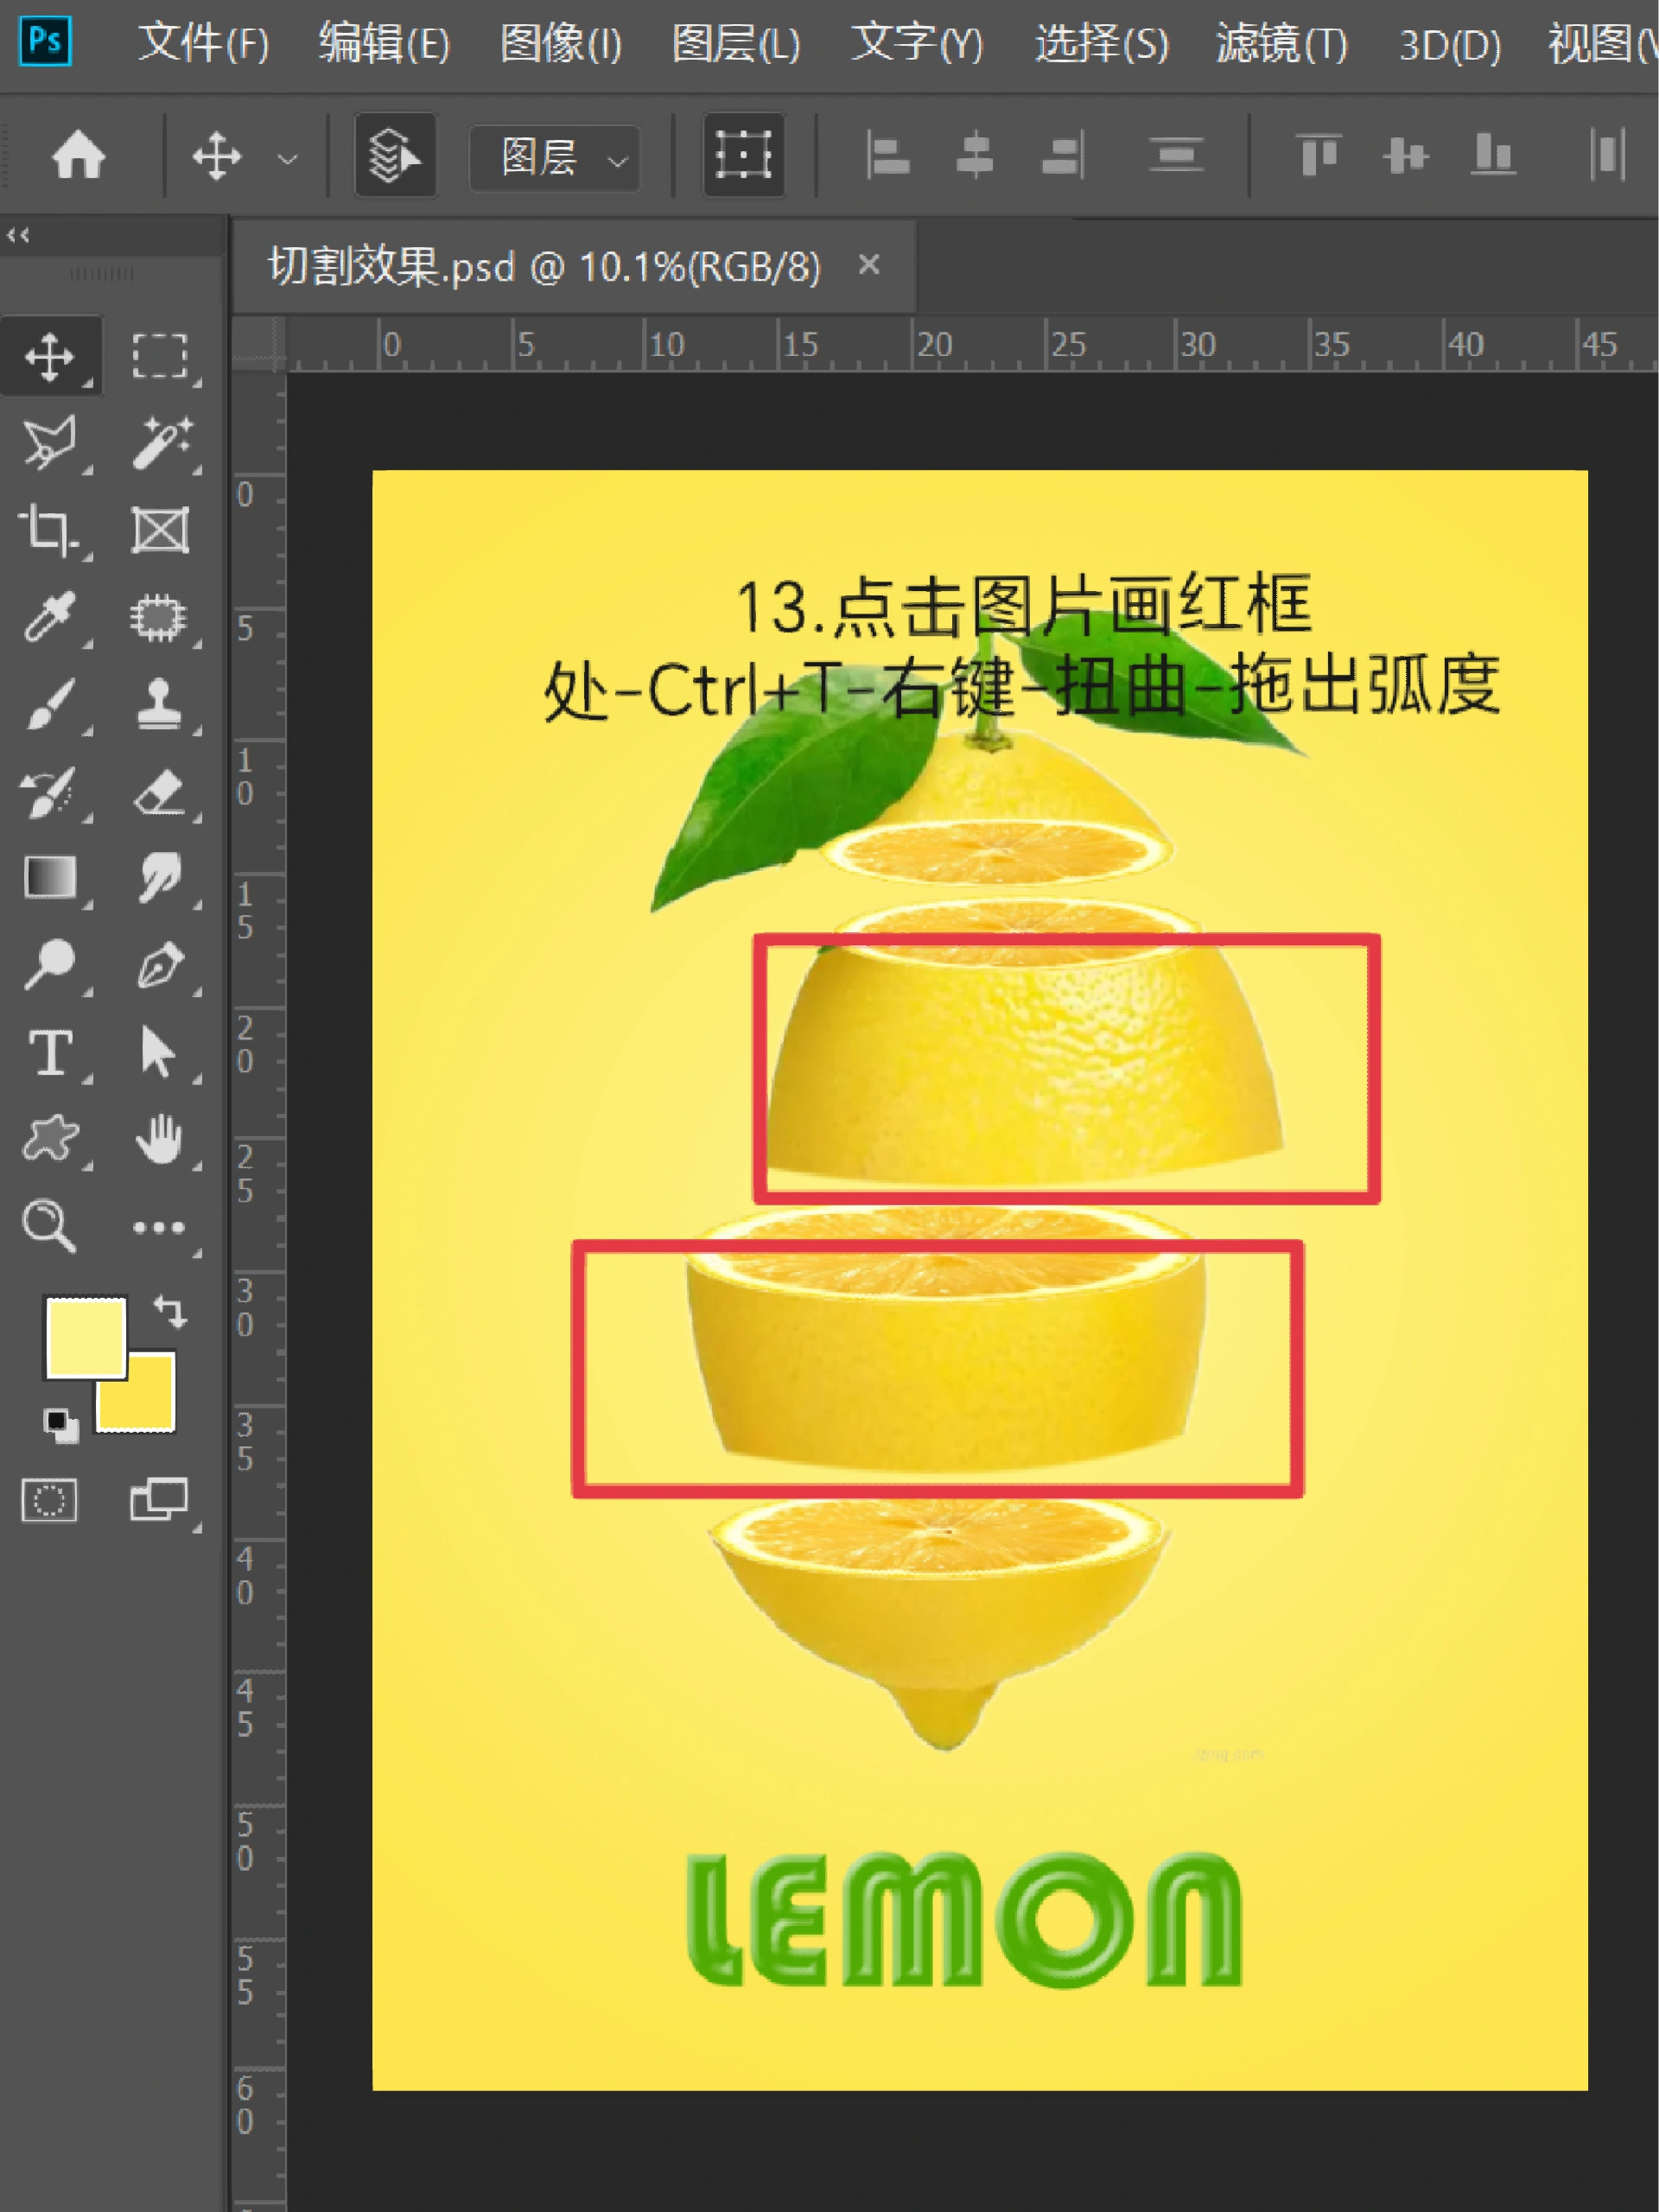Screen dimensions: 1659x2212
Task: Toggle the screen mode at toolbar bottom
Action: [x=160, y=1502]
